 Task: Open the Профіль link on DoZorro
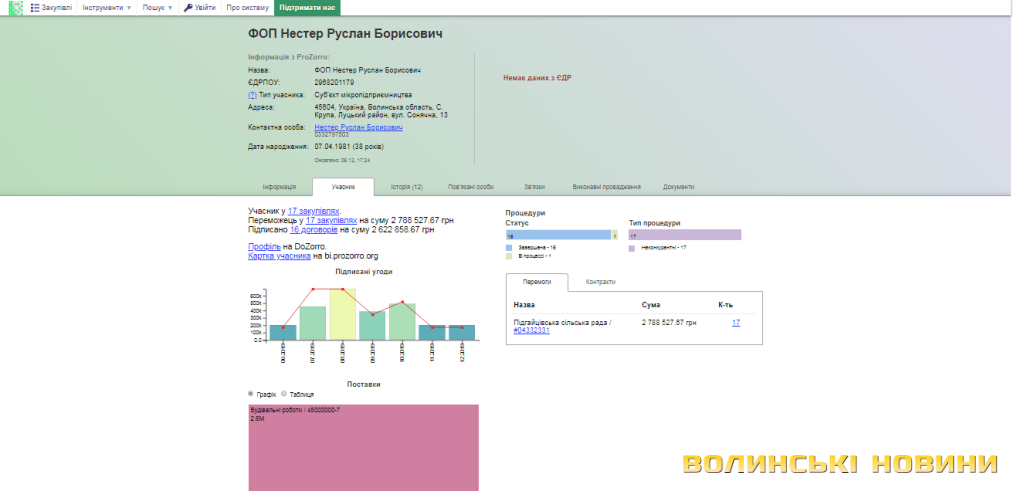point(264,246)
